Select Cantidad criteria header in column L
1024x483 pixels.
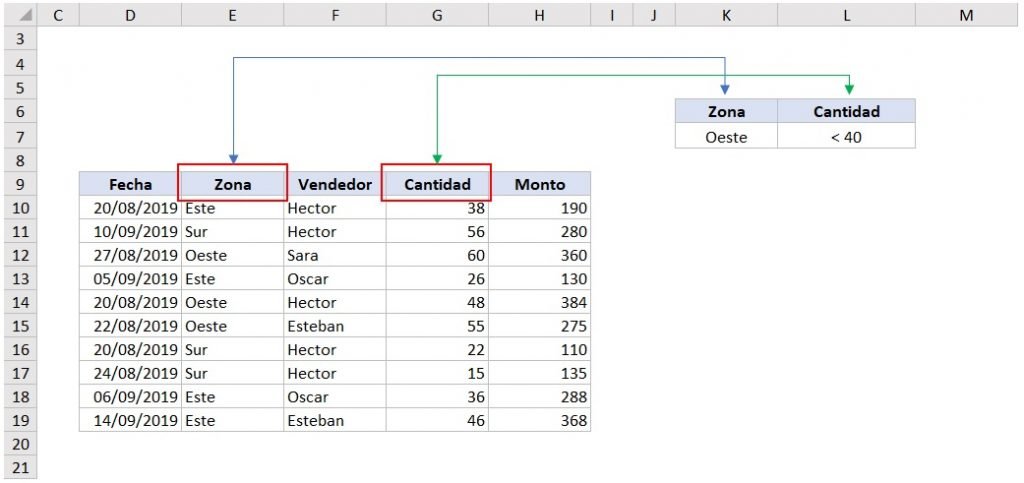click(x=846, y=112)
